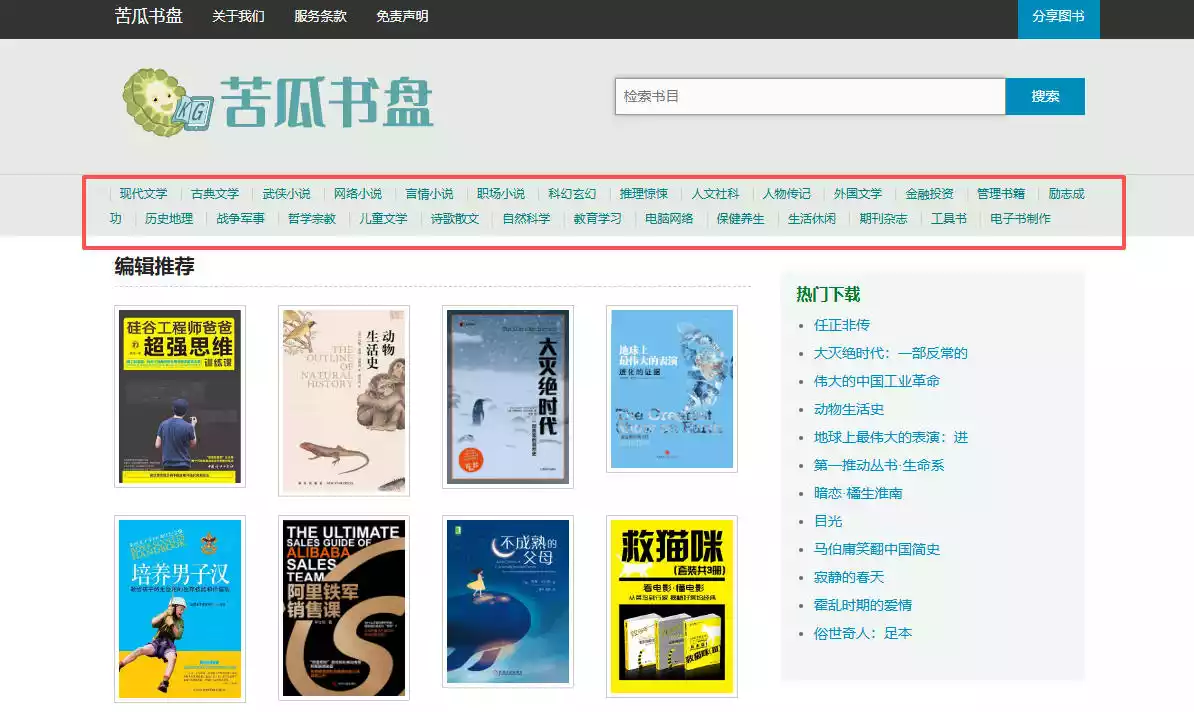Image resolution: width=1194 pixels, height=712 pixels.
Task: Click 动物生活史 link in hot downloads
Action: pyautogui.click(x=848, y=410)
